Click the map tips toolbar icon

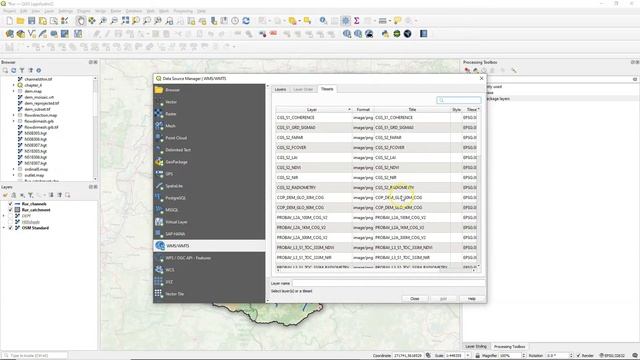[397, 21]
